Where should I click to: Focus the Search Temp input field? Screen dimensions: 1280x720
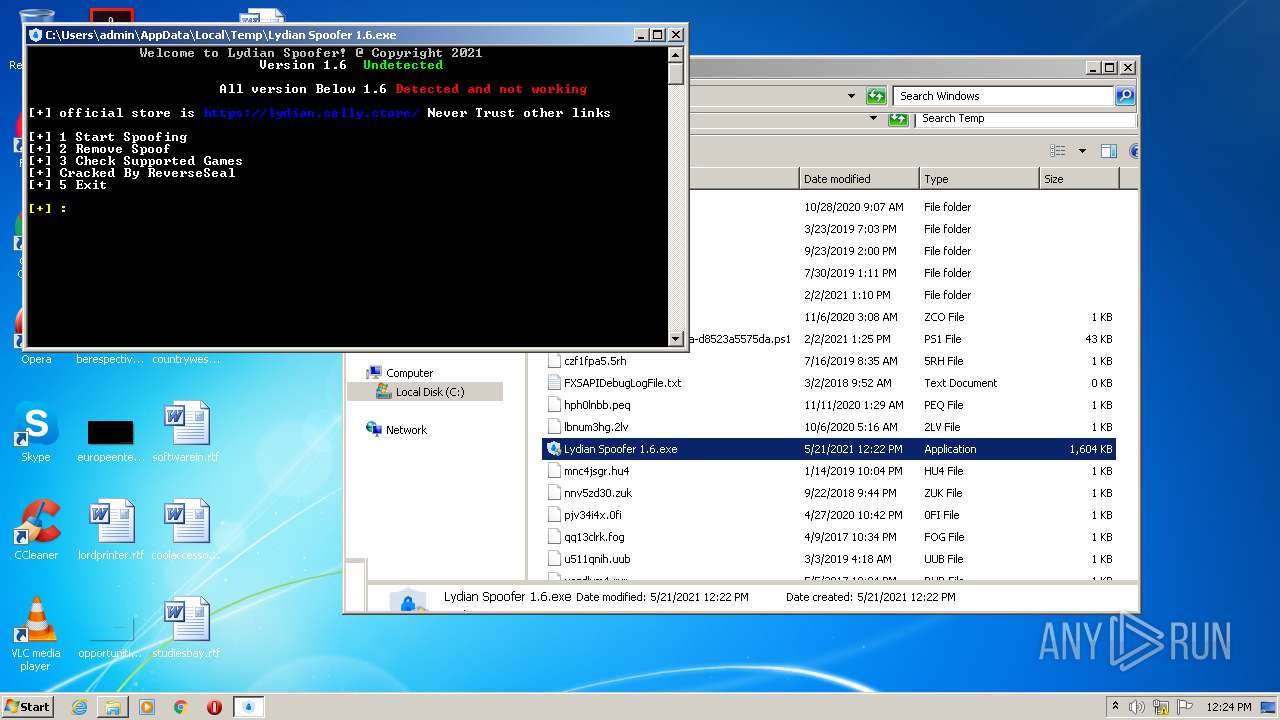tap(1025, 118)
